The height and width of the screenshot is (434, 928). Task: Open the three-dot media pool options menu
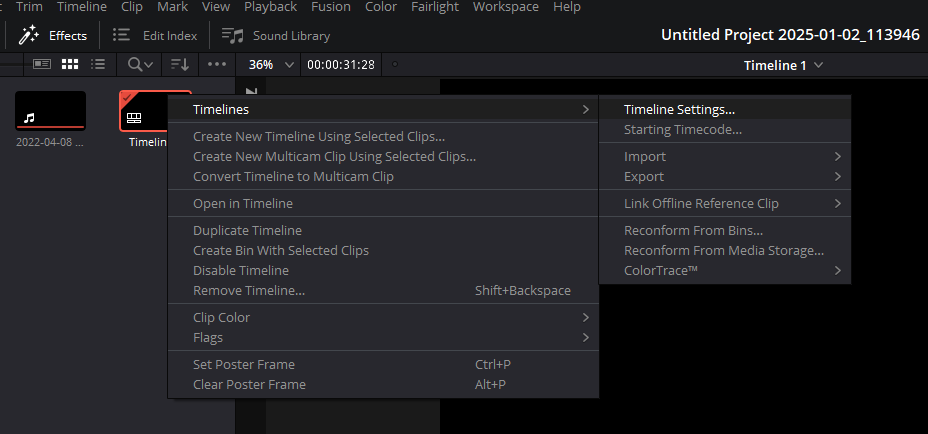(216, 64)
